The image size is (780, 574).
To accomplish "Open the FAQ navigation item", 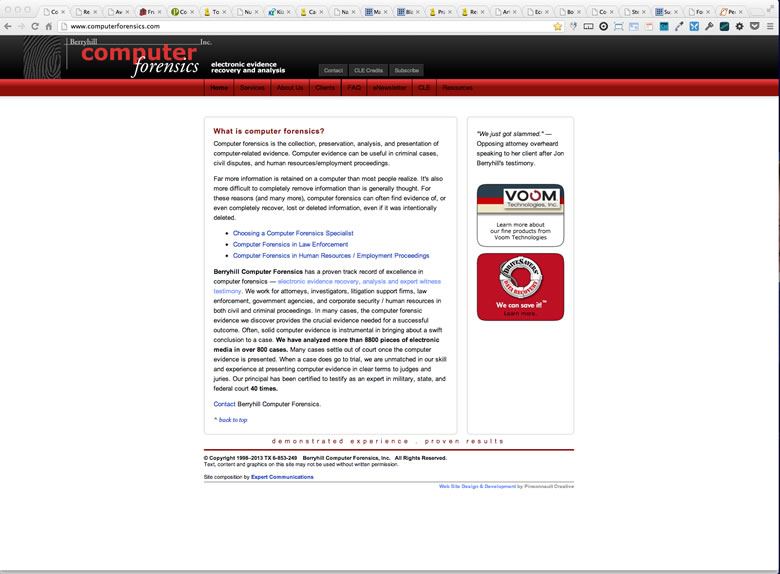I will tap(354, 88).
